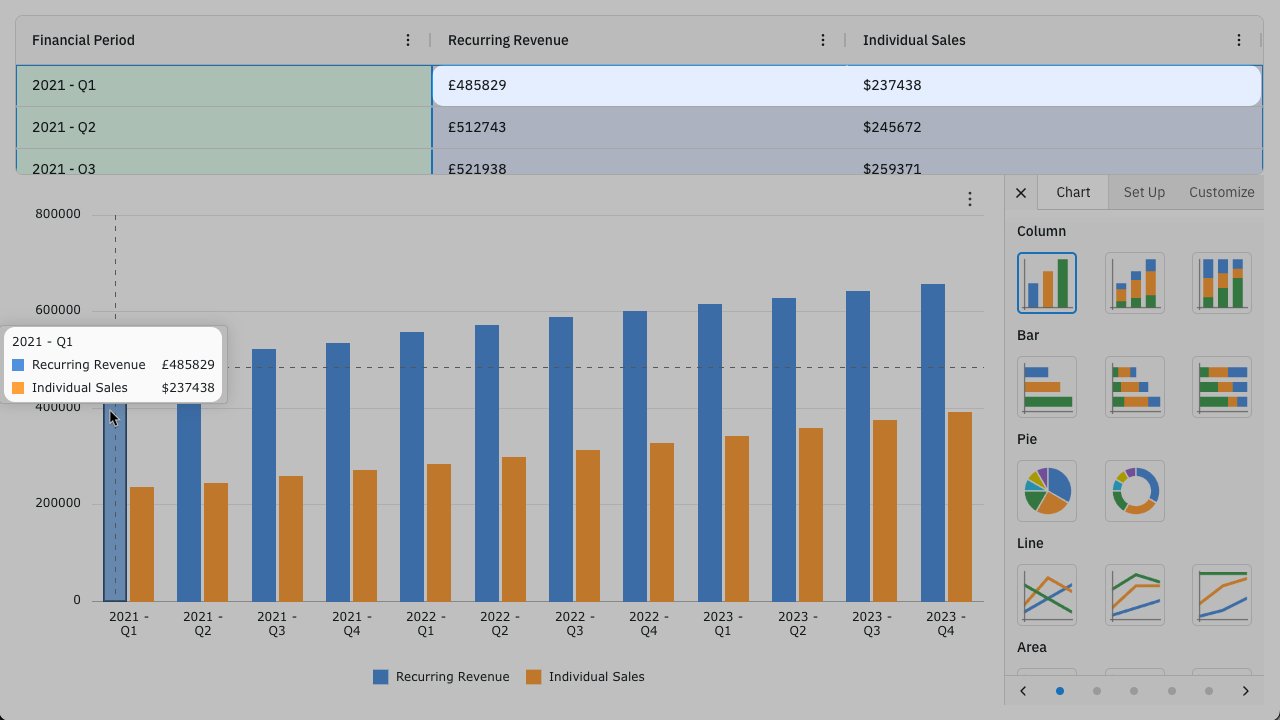1280x720 pixels.
Task: Go to next page of chart types
Action: 1246,690
